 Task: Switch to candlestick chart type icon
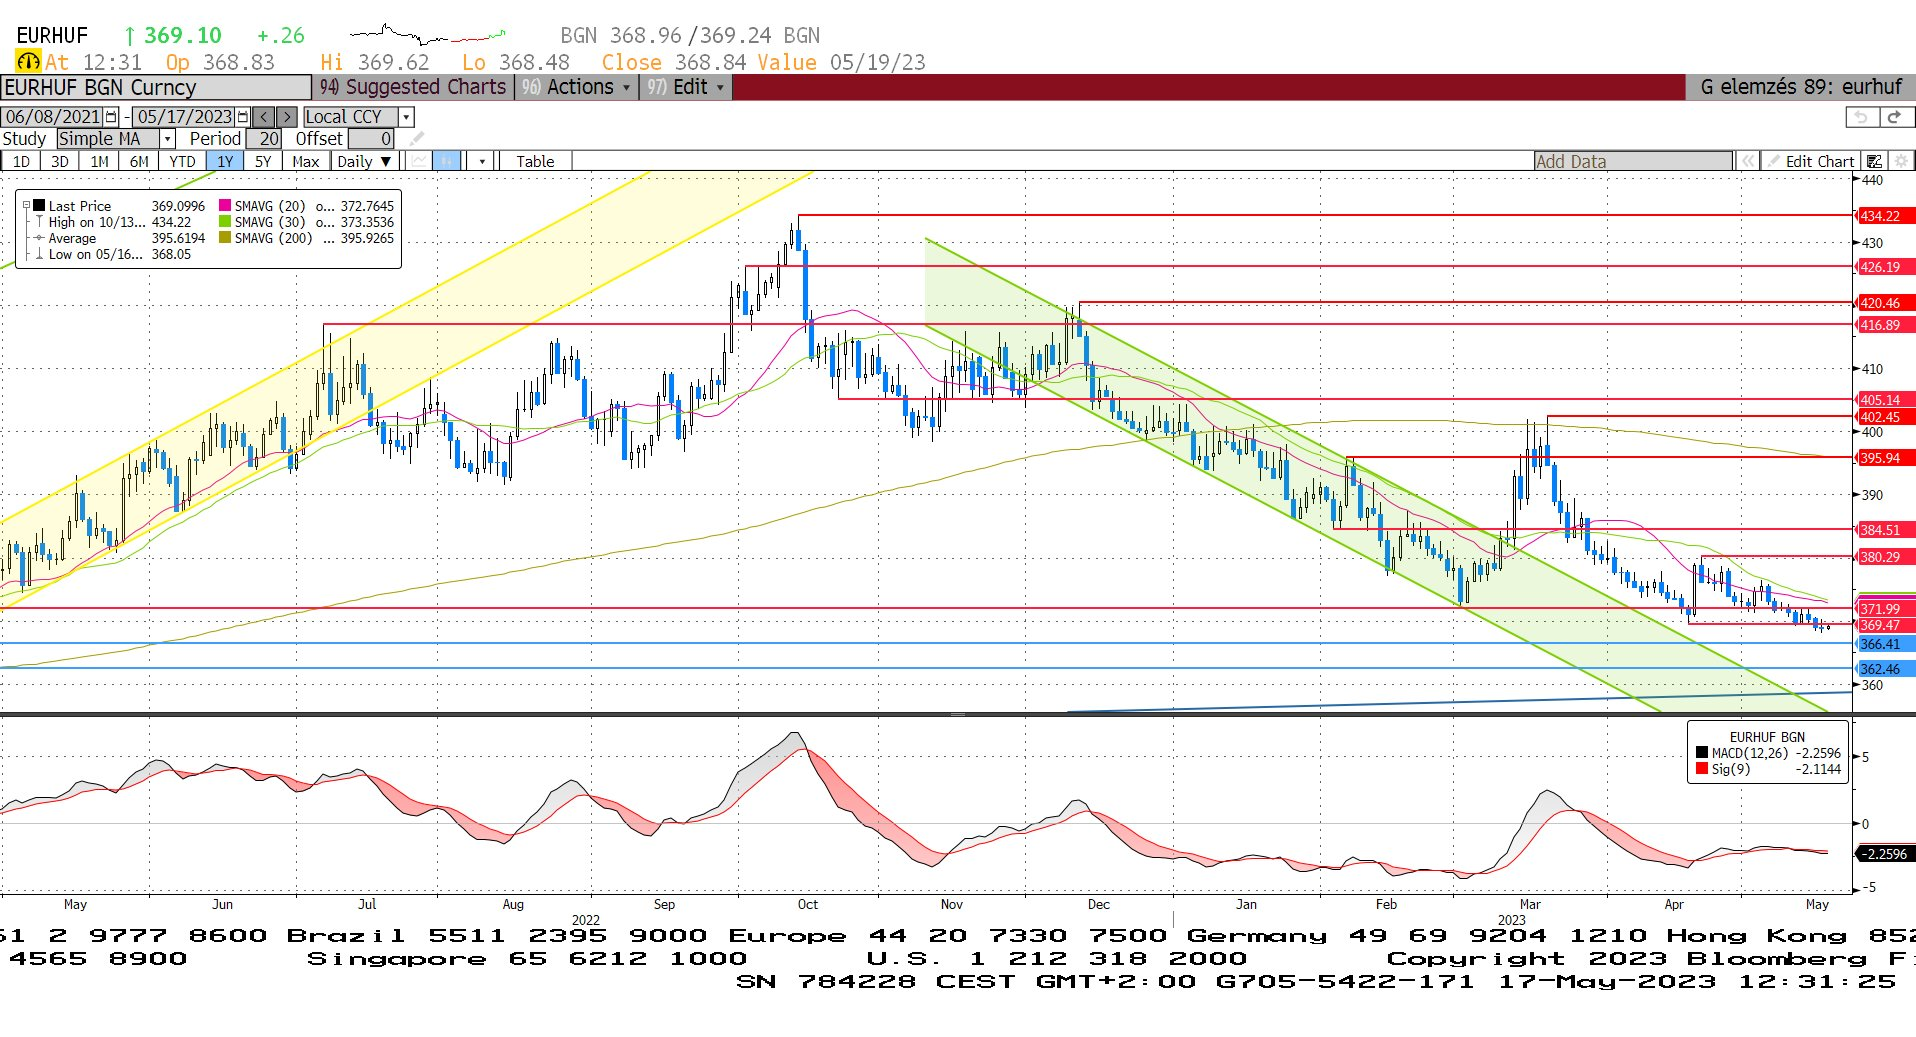pyautogui.click(x=447, y=161)
